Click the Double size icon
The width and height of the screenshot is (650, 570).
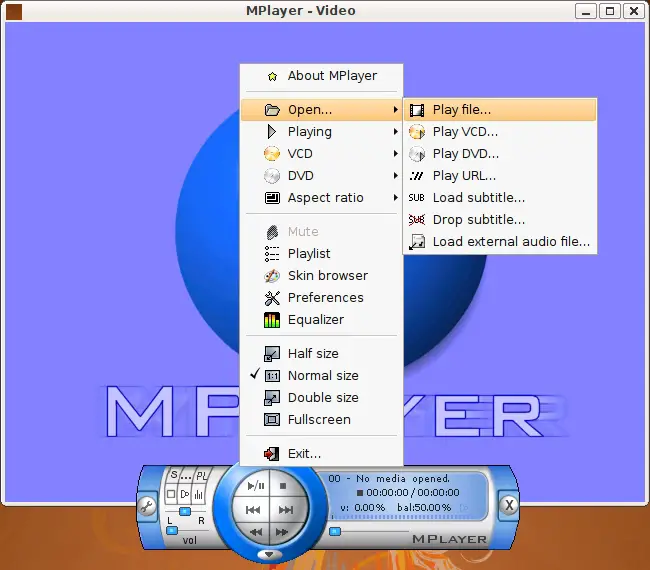[x=272, y=398]
